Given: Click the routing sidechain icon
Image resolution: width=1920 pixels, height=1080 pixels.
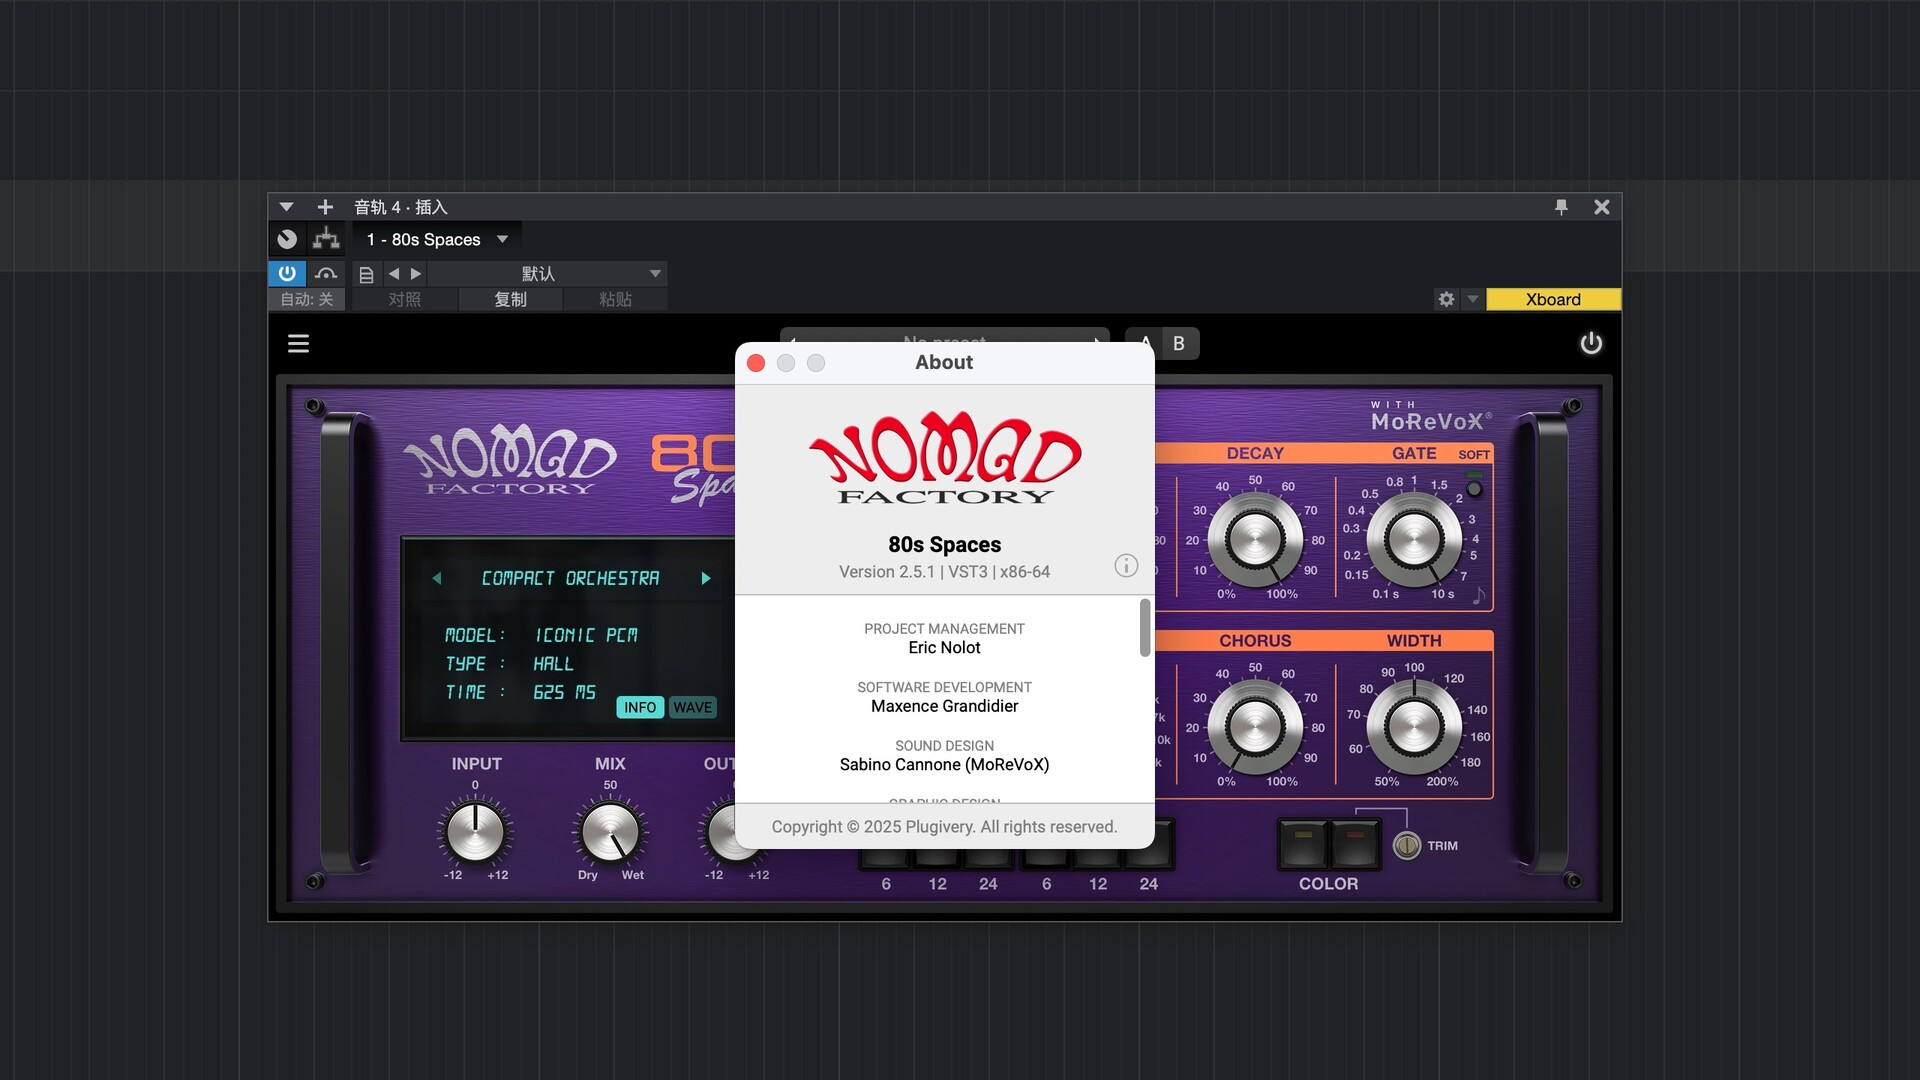Looking at the screenshot, I should (x=326, y=239).
